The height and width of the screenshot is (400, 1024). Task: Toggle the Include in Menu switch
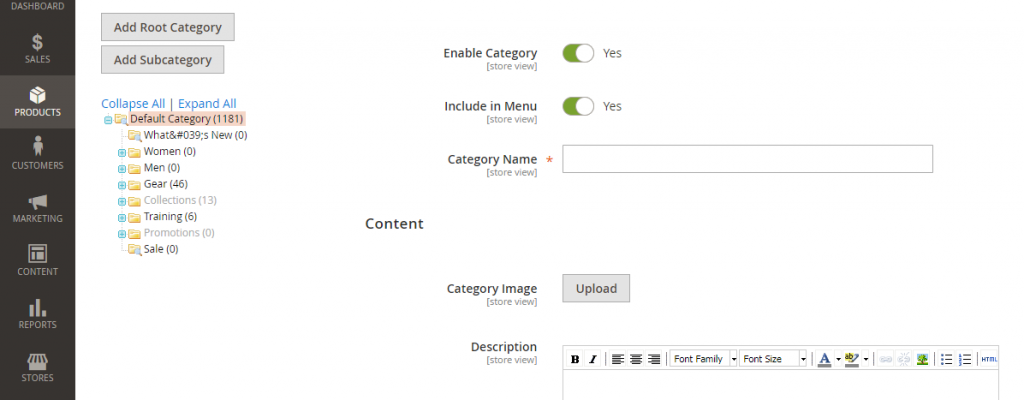579,106
